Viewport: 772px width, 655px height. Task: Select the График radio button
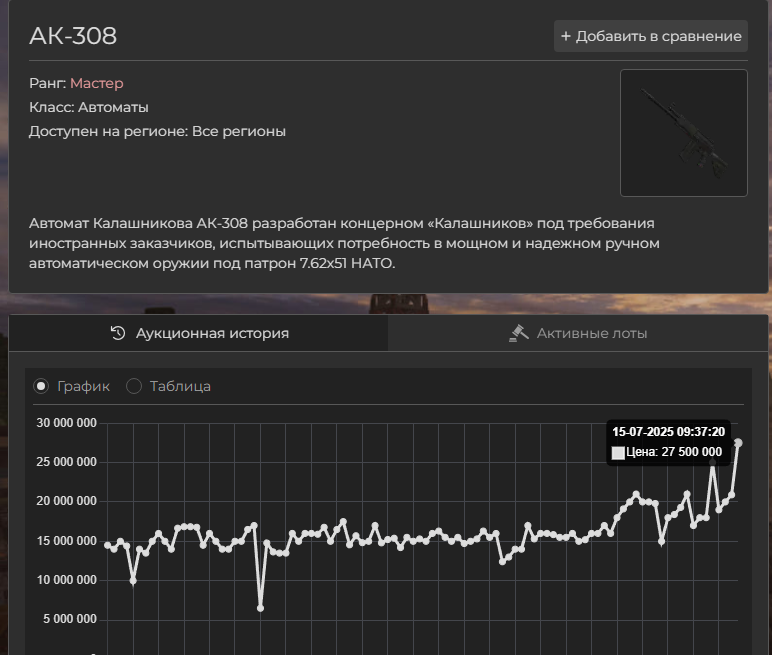tap(41, 386)
